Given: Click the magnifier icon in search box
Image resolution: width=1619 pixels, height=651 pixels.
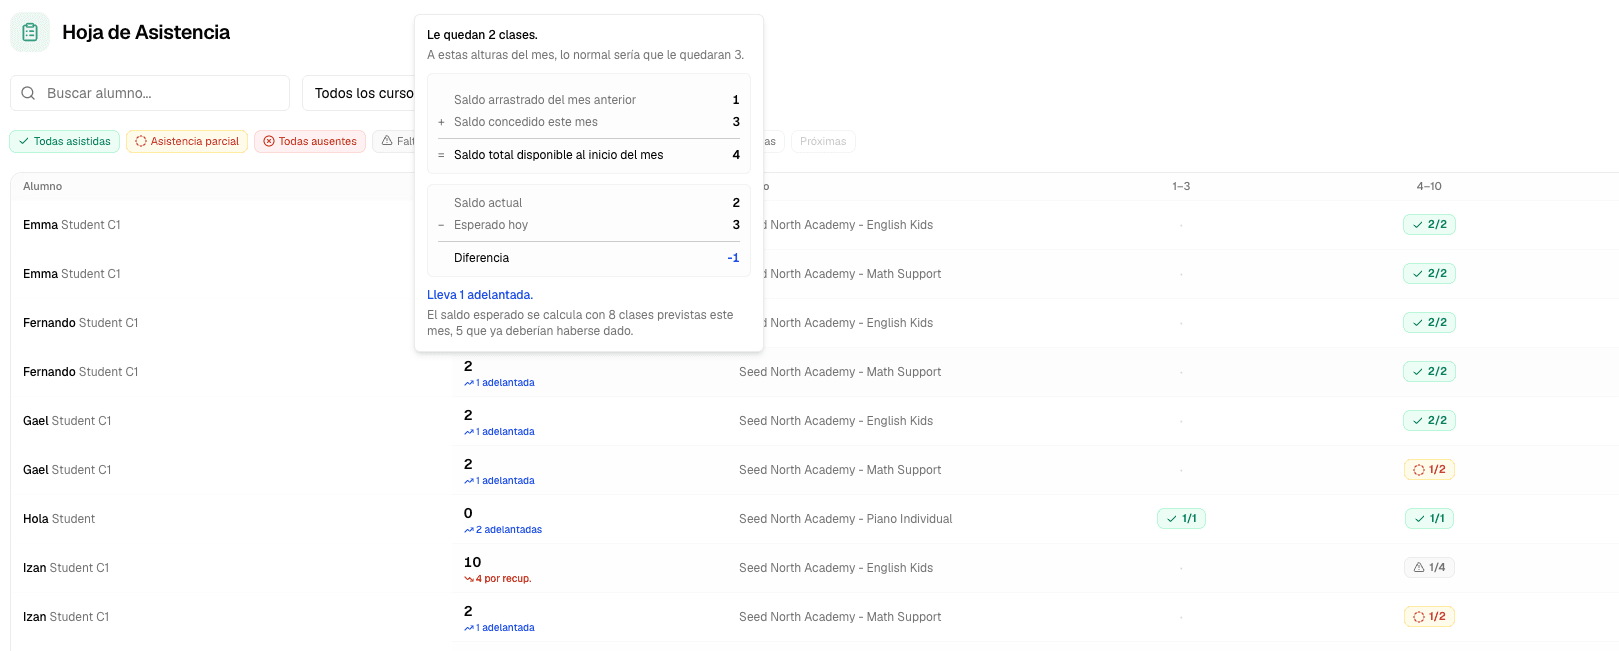Looking at the screenshot, I should click(x=28, y=93).
